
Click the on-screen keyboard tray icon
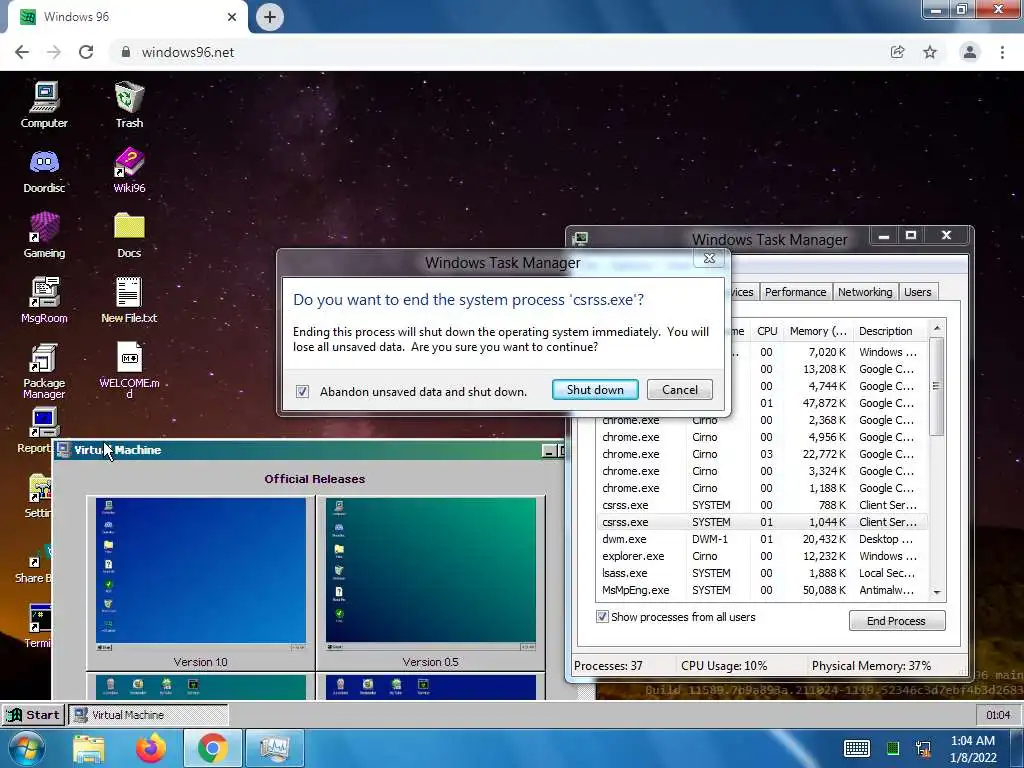pos(856,748)
